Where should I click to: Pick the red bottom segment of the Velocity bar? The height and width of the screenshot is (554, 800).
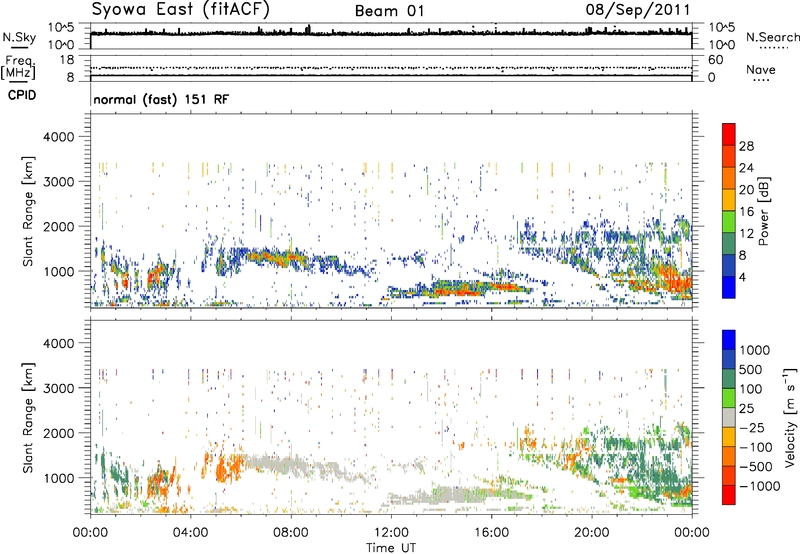pyautogui.click(x=729, y=495)
